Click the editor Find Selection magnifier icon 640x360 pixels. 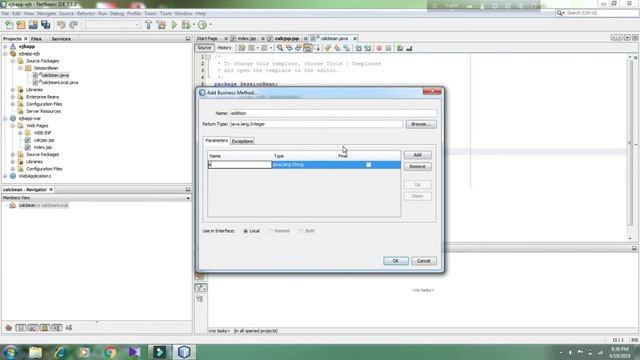click(280, 48)
